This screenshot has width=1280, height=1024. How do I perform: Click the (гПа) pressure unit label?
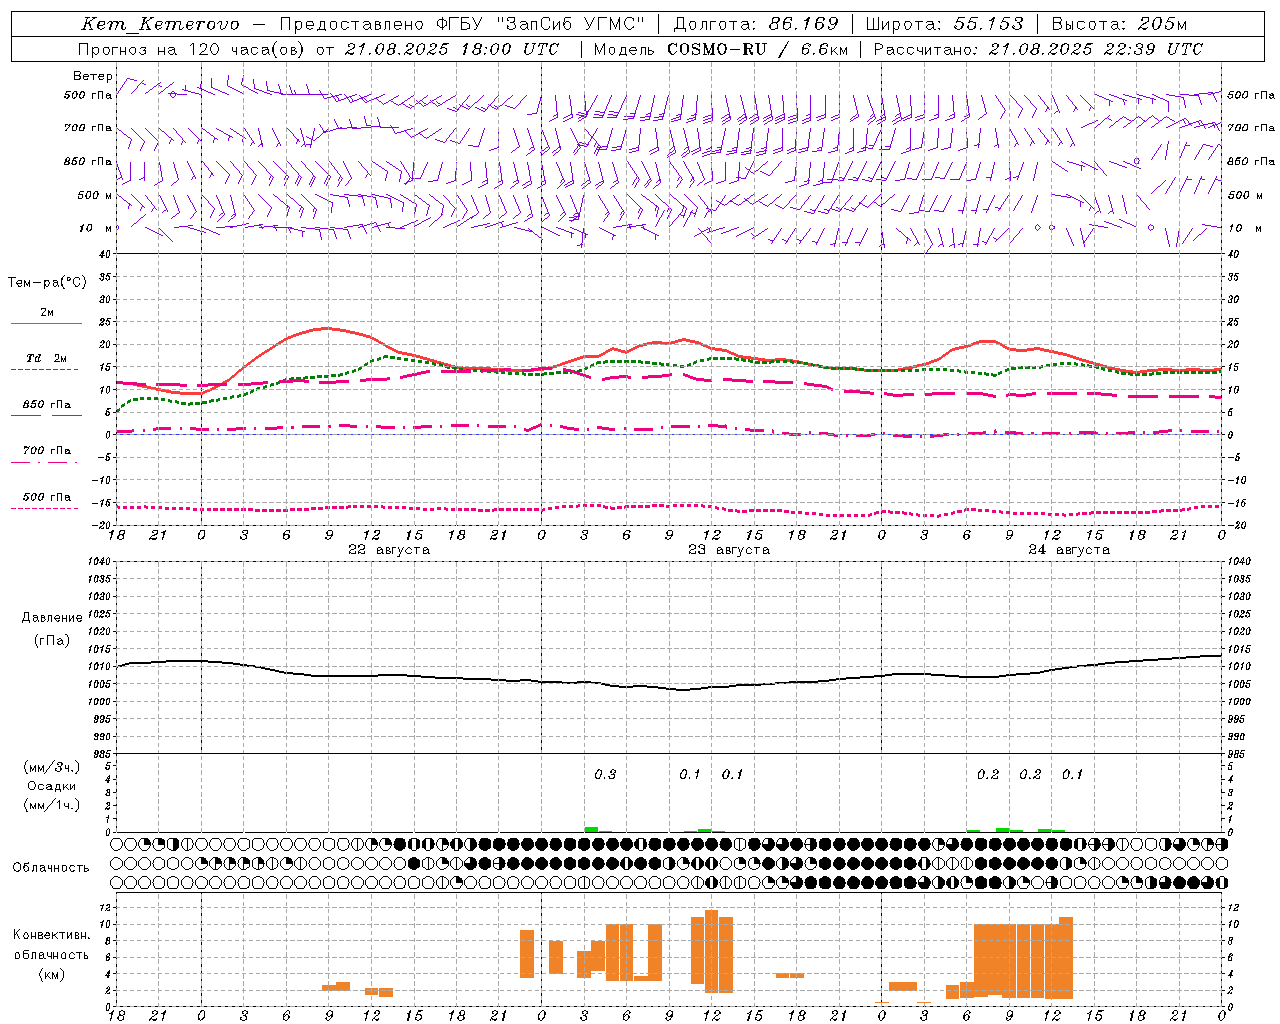[52, 641]
